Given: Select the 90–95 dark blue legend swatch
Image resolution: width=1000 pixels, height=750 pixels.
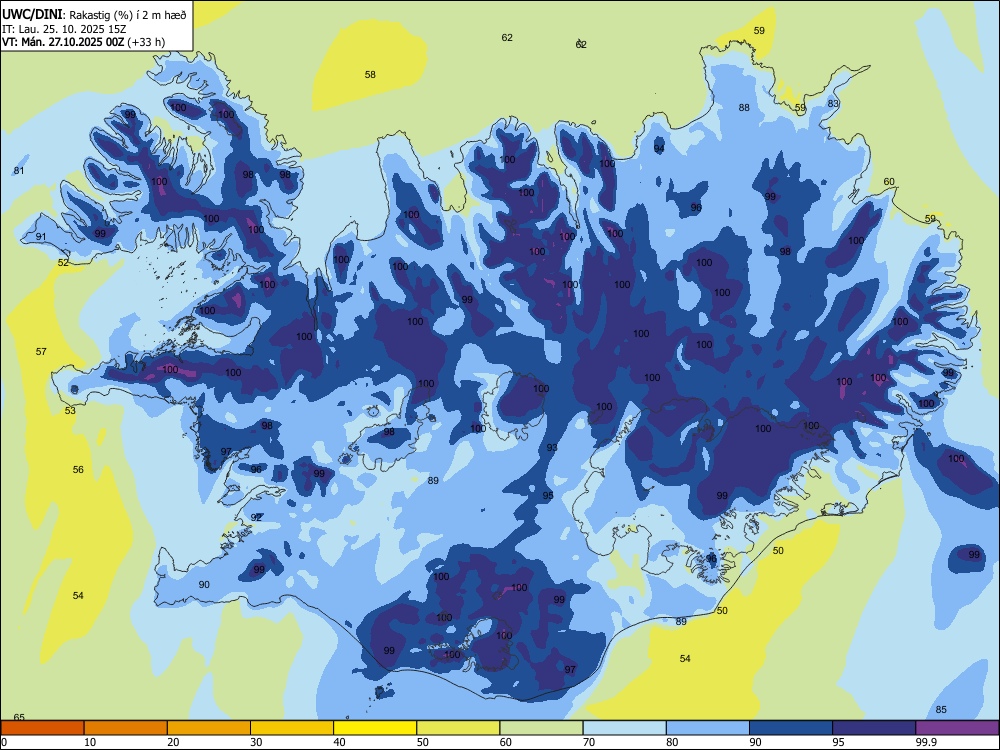Looking at the screenshot, I should pos(791,728).
